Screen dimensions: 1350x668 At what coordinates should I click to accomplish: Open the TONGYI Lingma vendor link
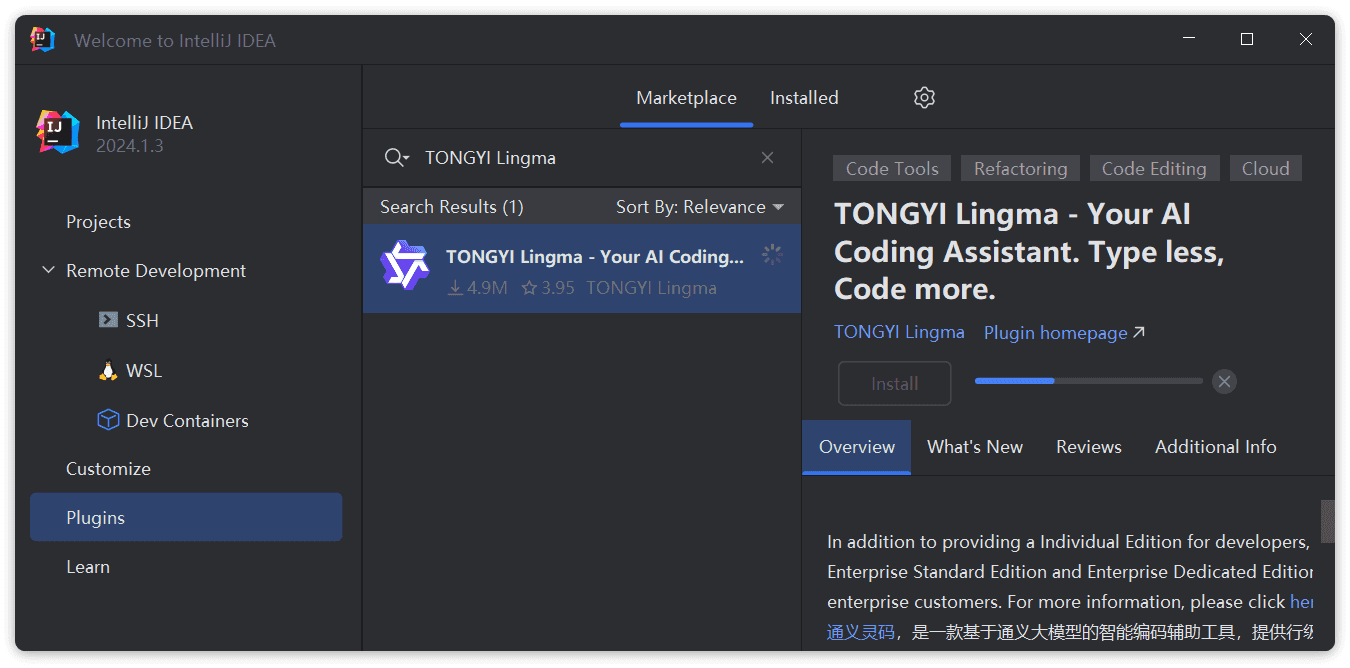point(900,332)
